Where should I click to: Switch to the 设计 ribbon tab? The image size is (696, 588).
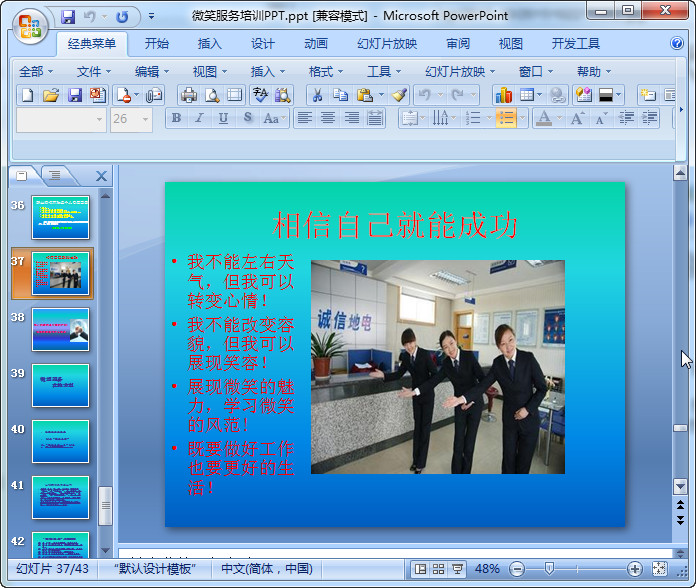click(263, 43)
